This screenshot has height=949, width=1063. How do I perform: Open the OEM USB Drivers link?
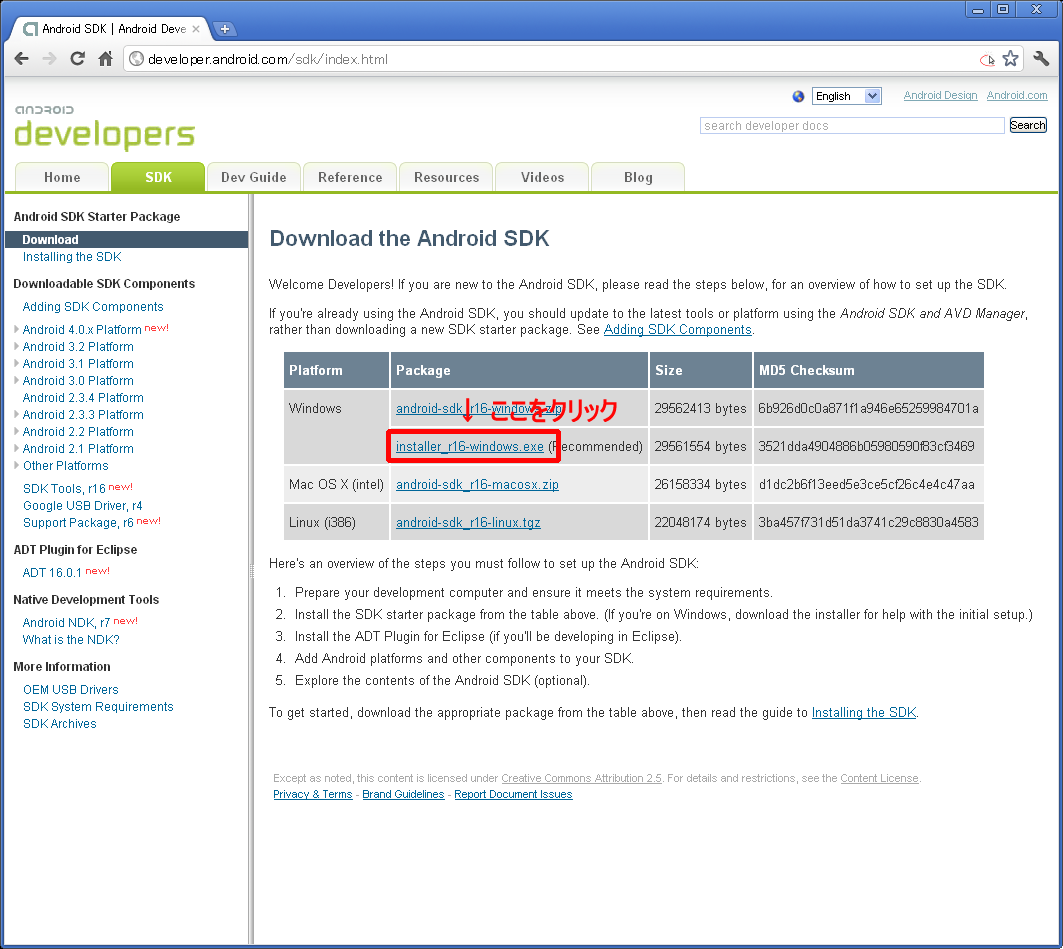[x=71, y=689]
